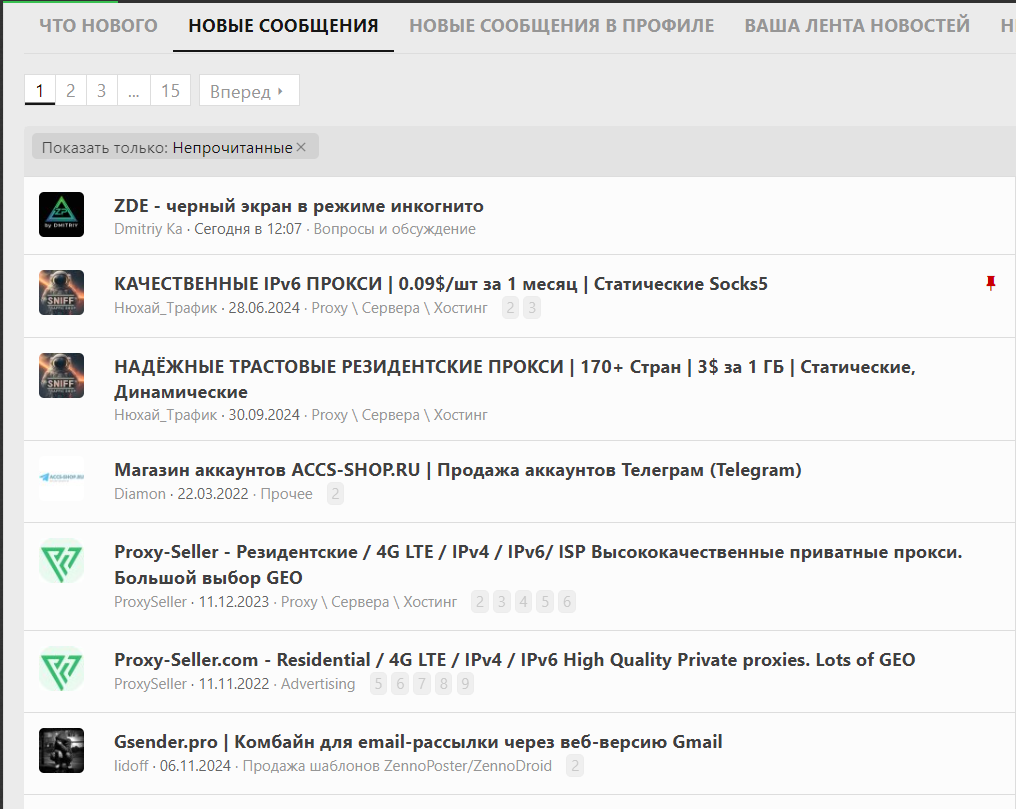Image resolution: width=1016 pixels, height=809 pixels.
Task: Switch to the ЧТО НОВОГО tab
Action: point(98,26)
